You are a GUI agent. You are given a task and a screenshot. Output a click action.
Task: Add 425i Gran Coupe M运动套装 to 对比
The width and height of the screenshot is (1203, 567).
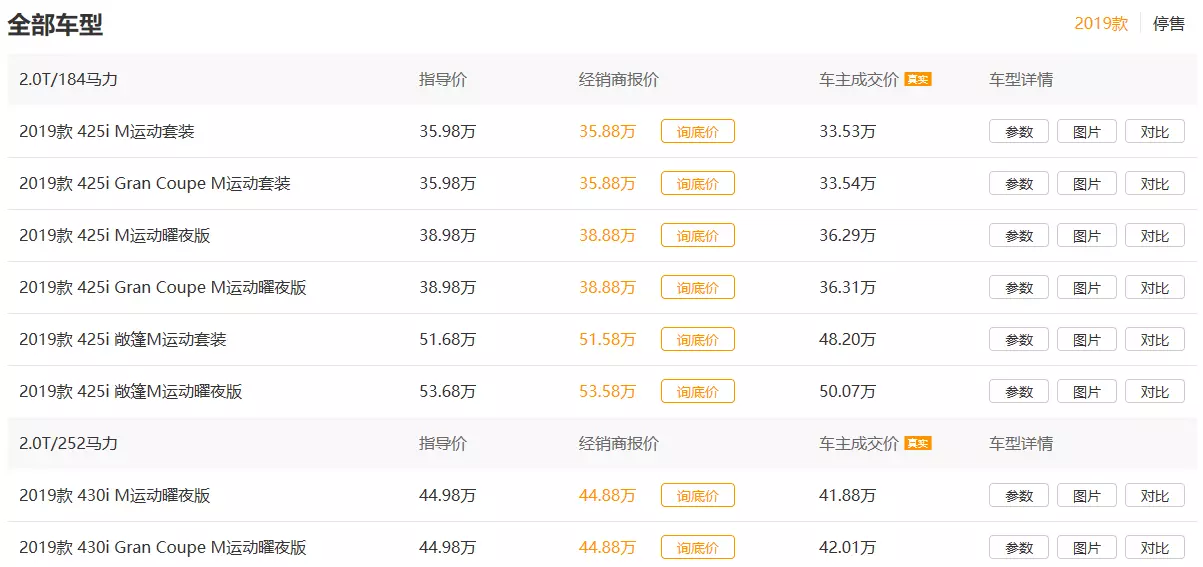tap(1155, 184)
